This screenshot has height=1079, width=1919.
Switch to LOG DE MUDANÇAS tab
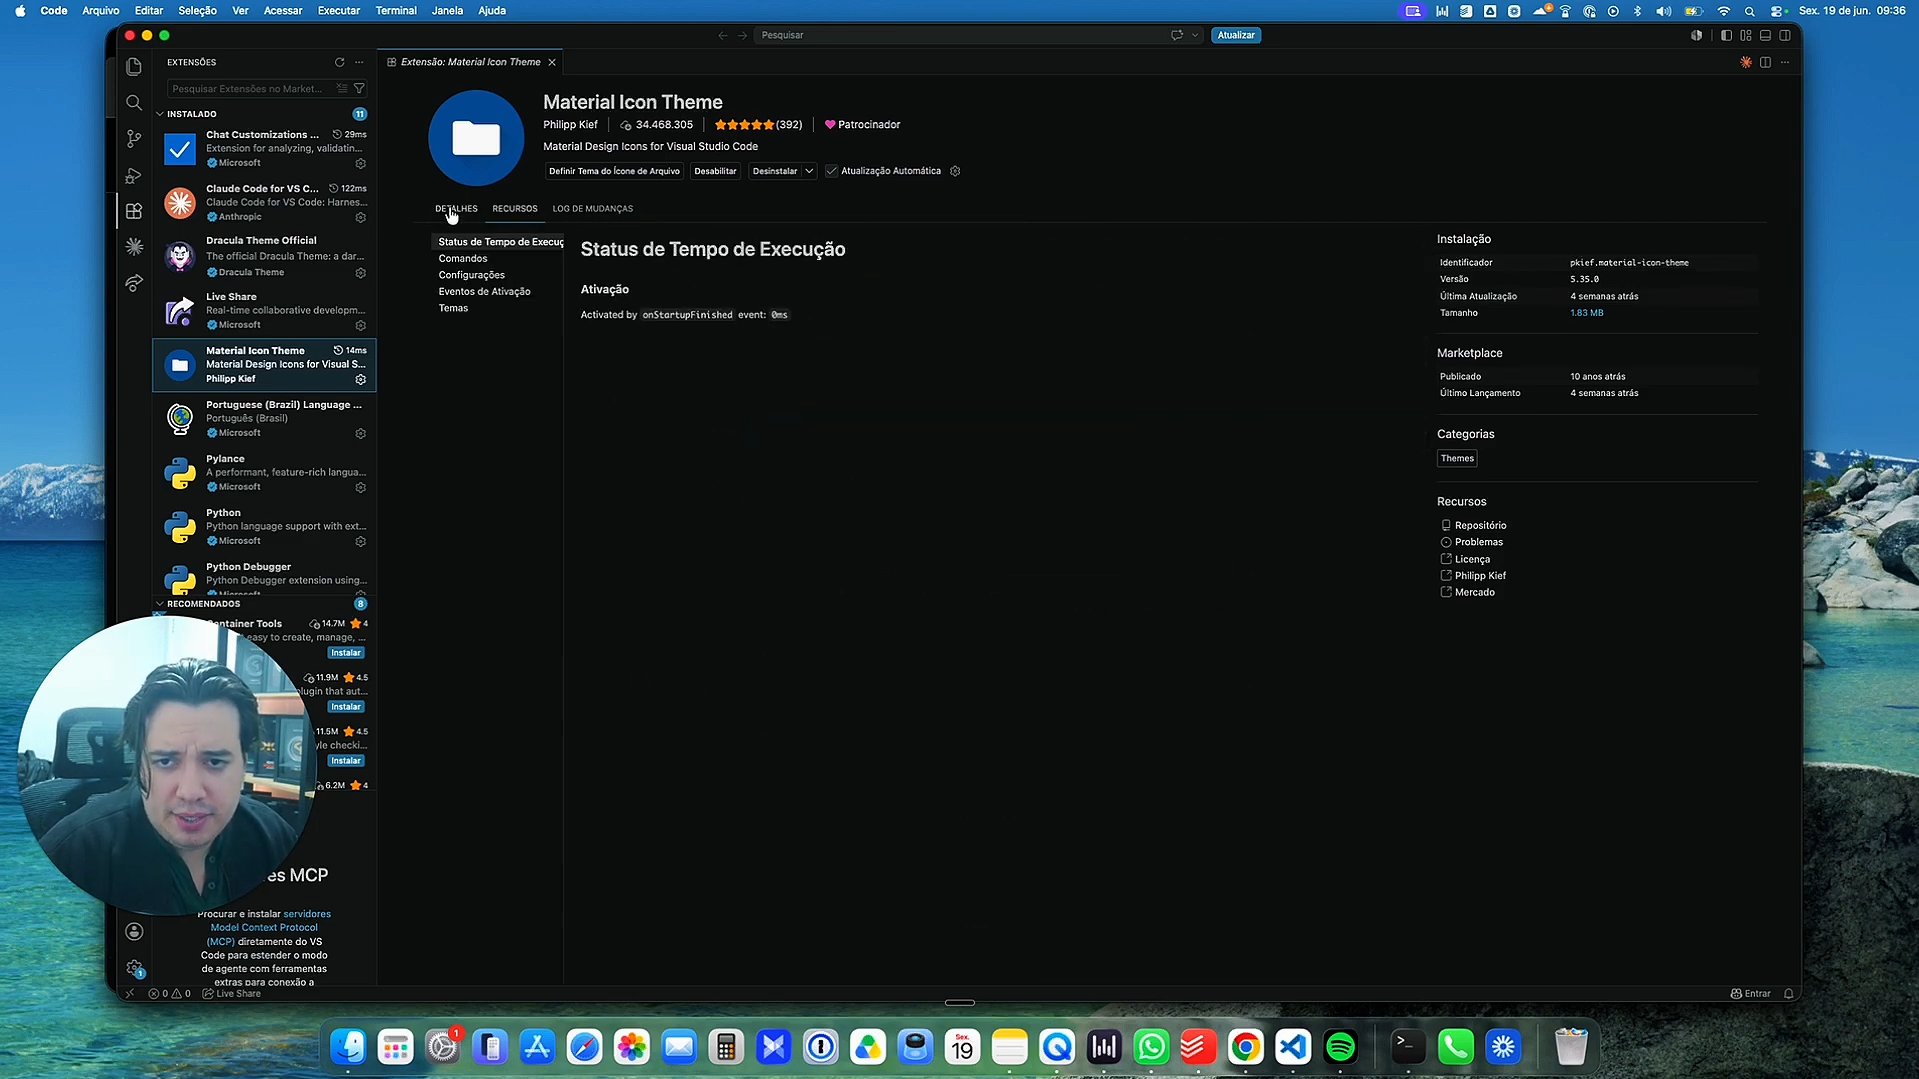click(x=593, y=209)
